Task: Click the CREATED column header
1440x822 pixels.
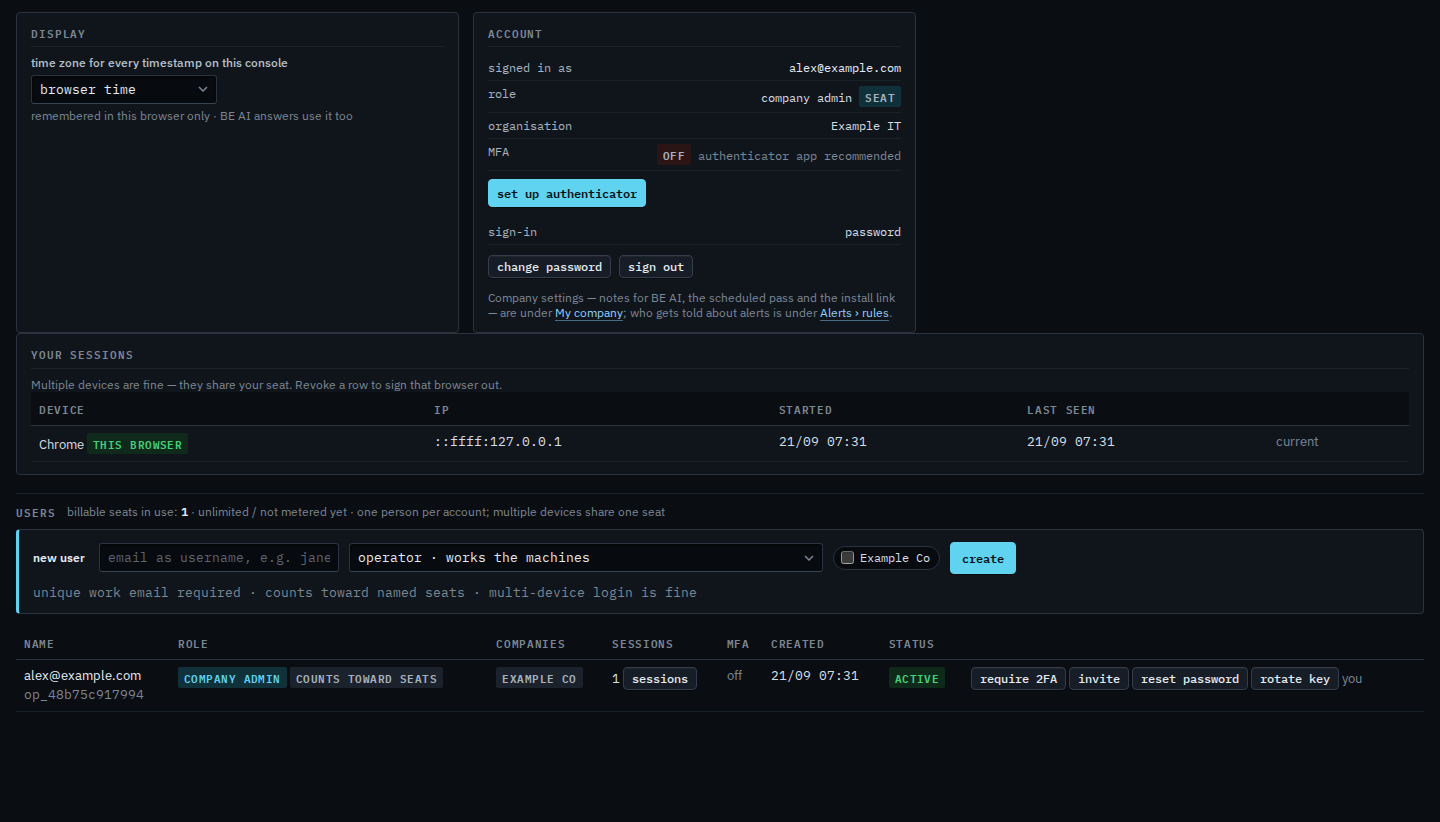Action: click(798, 644)
